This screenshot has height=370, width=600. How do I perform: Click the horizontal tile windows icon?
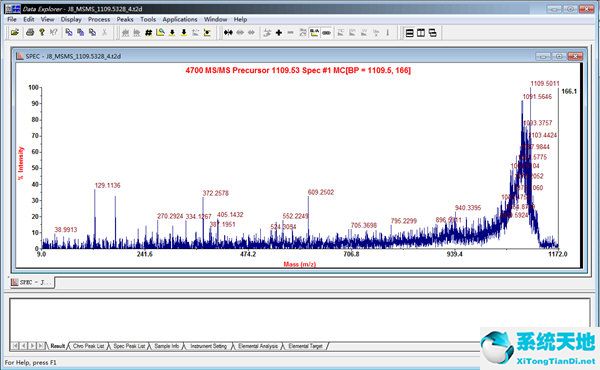(x=409, y=33)
